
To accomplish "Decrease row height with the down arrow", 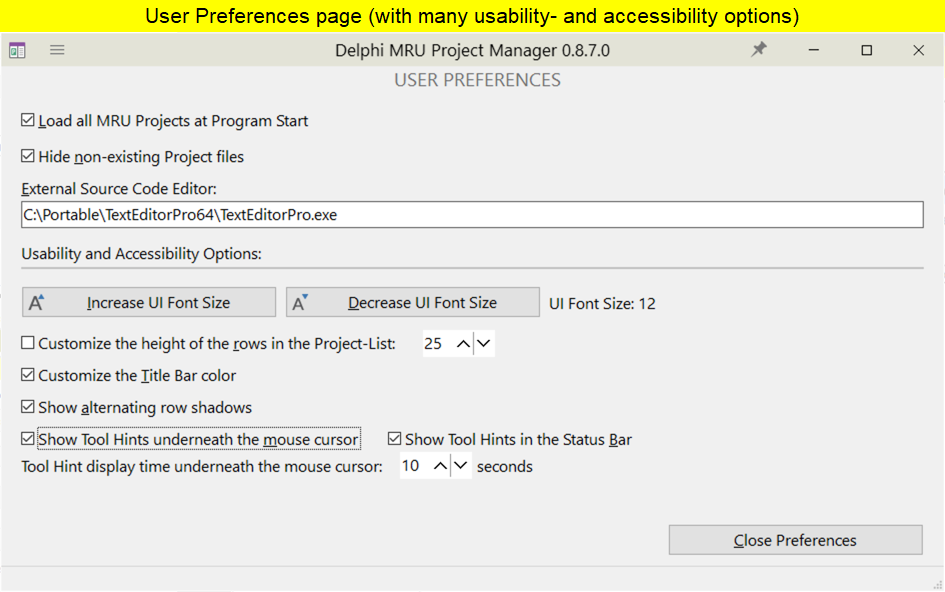I will [484, 344].
